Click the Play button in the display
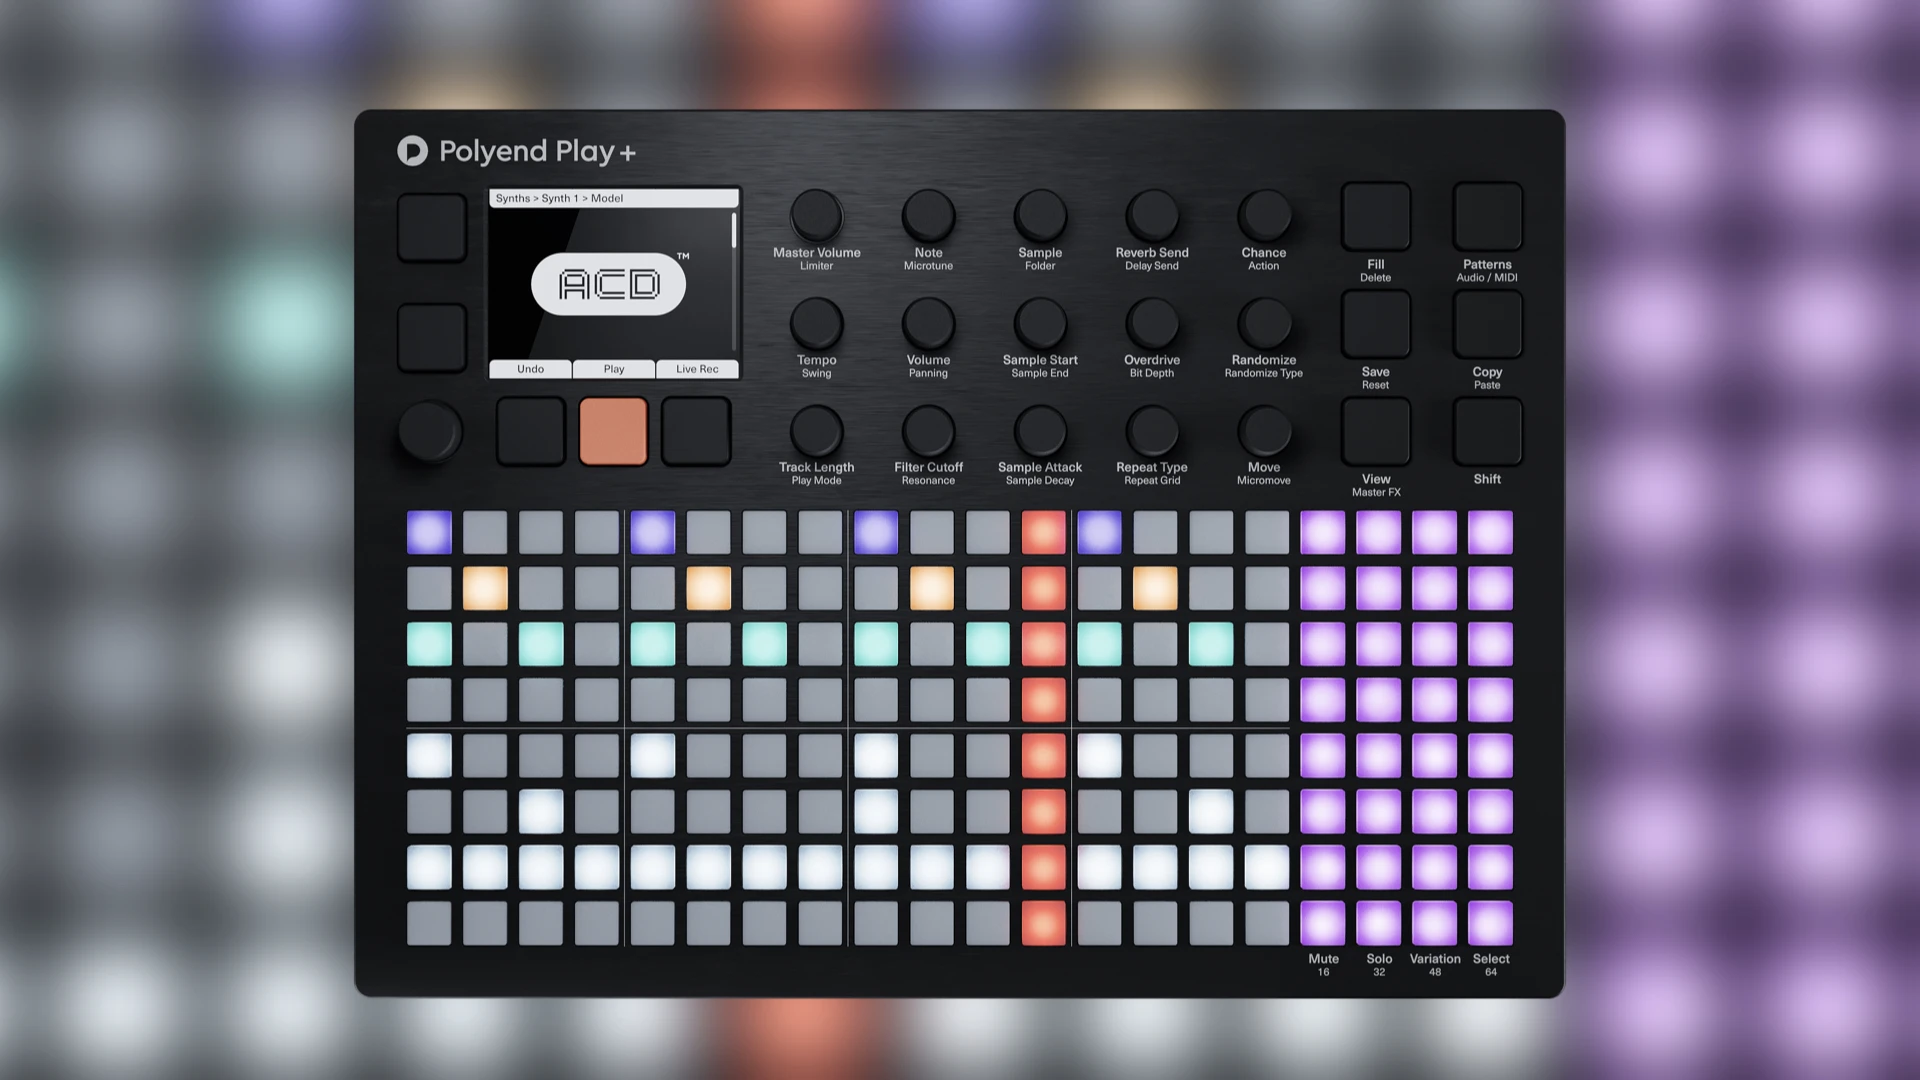1920x1080 pixels. point(613,368)
